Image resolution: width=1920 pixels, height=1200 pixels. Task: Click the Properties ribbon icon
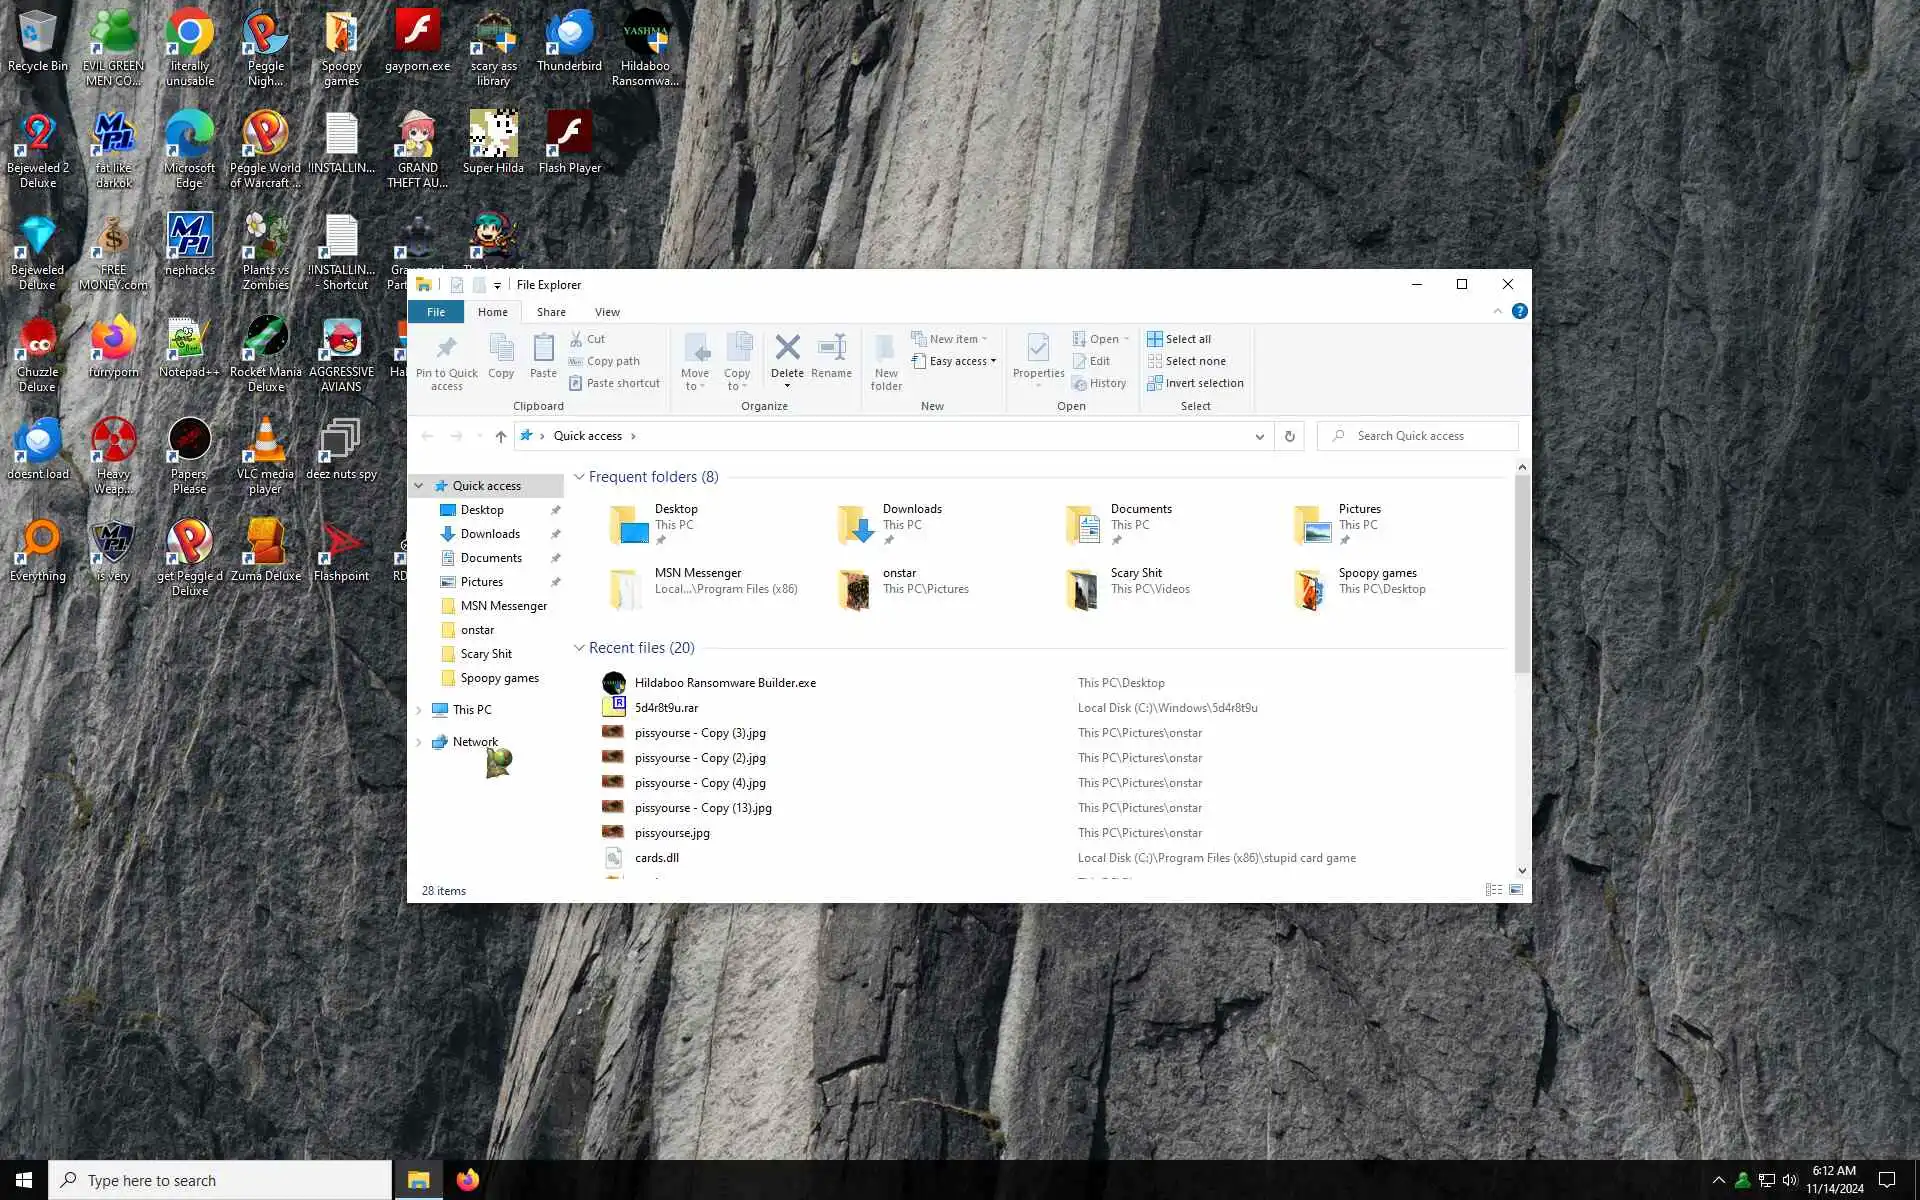pyautogui.click(x=1038, y=349)
